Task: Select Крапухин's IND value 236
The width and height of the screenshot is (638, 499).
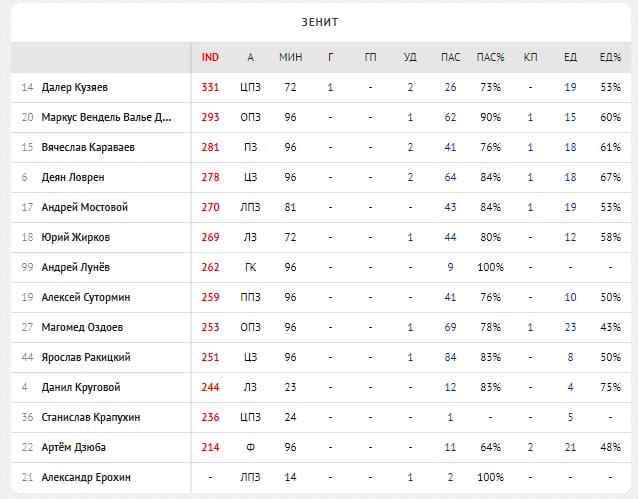Action: [x=210, y=418]
